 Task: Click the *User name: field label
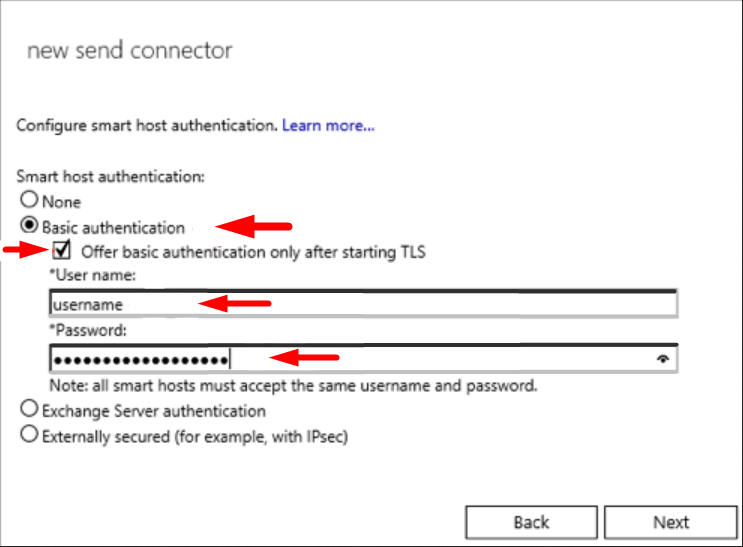pyautogui.click(x=93, y=275)
